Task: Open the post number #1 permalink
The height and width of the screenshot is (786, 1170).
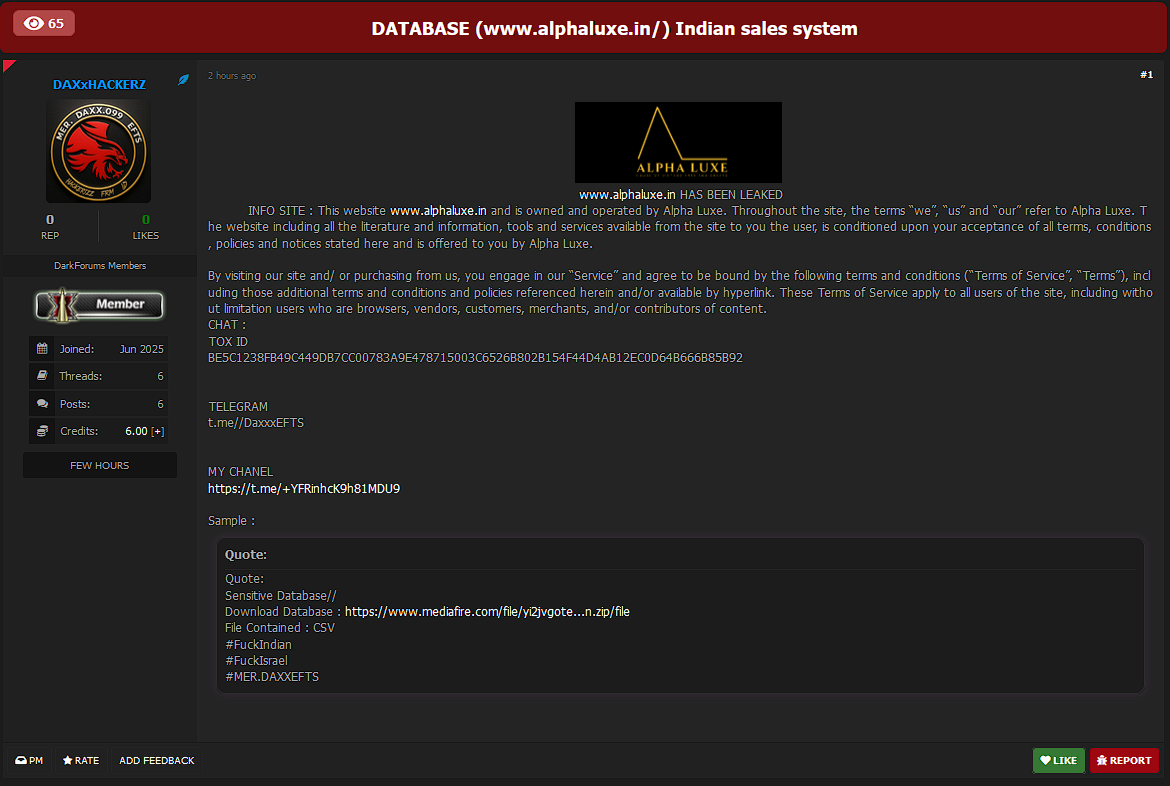Action: (x=1146, y=75)
